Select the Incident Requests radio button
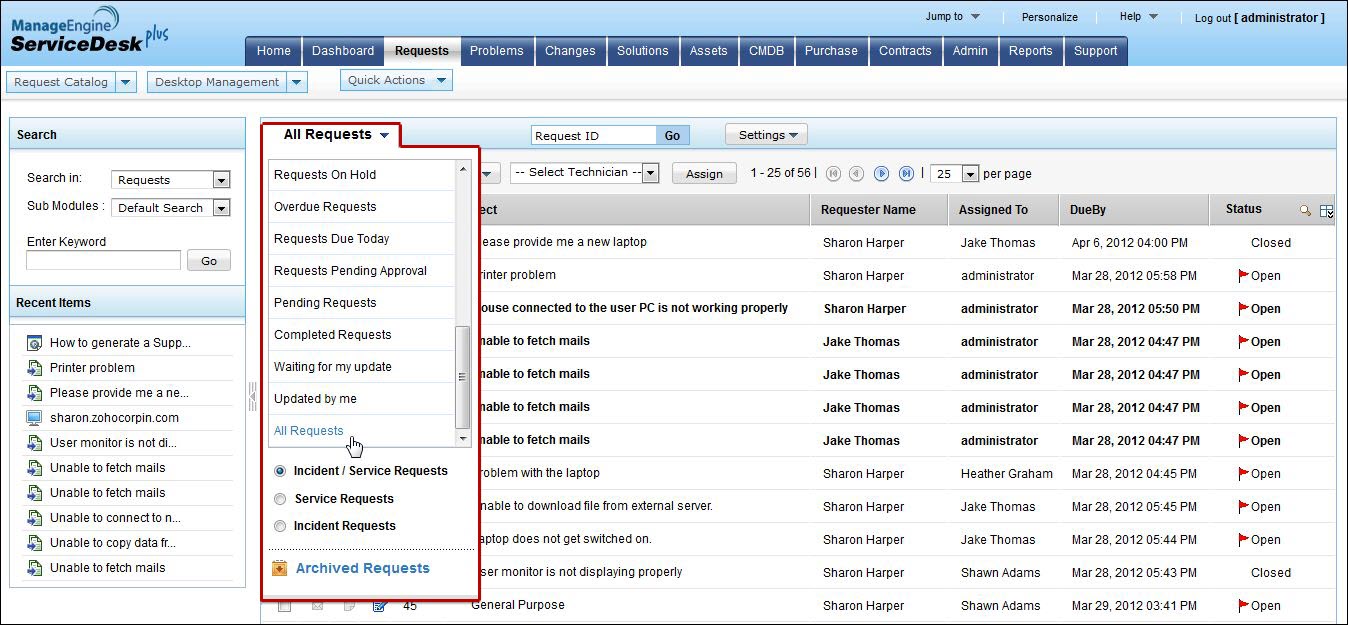The image size is (1348, 625). click(280, 526)
